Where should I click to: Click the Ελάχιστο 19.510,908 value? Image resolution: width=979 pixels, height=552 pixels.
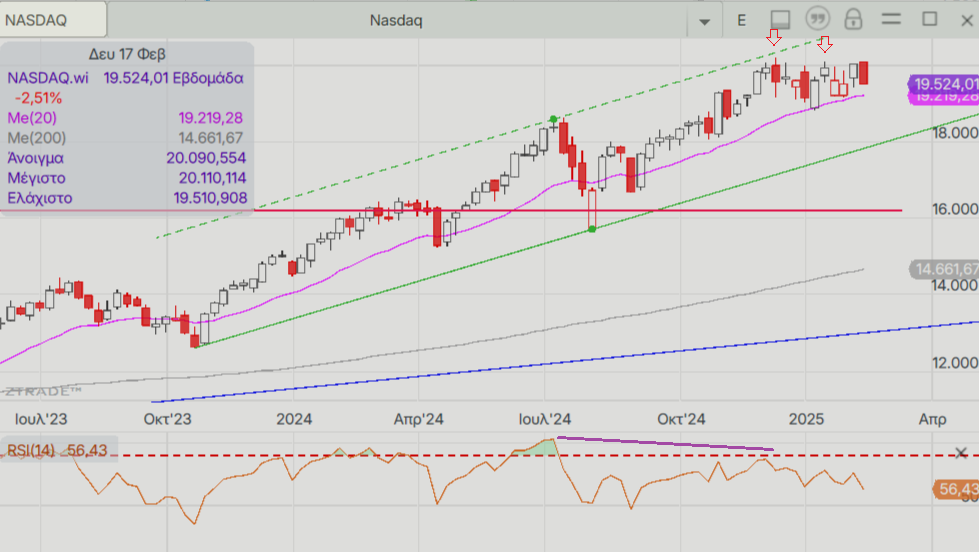click(210, 198)
